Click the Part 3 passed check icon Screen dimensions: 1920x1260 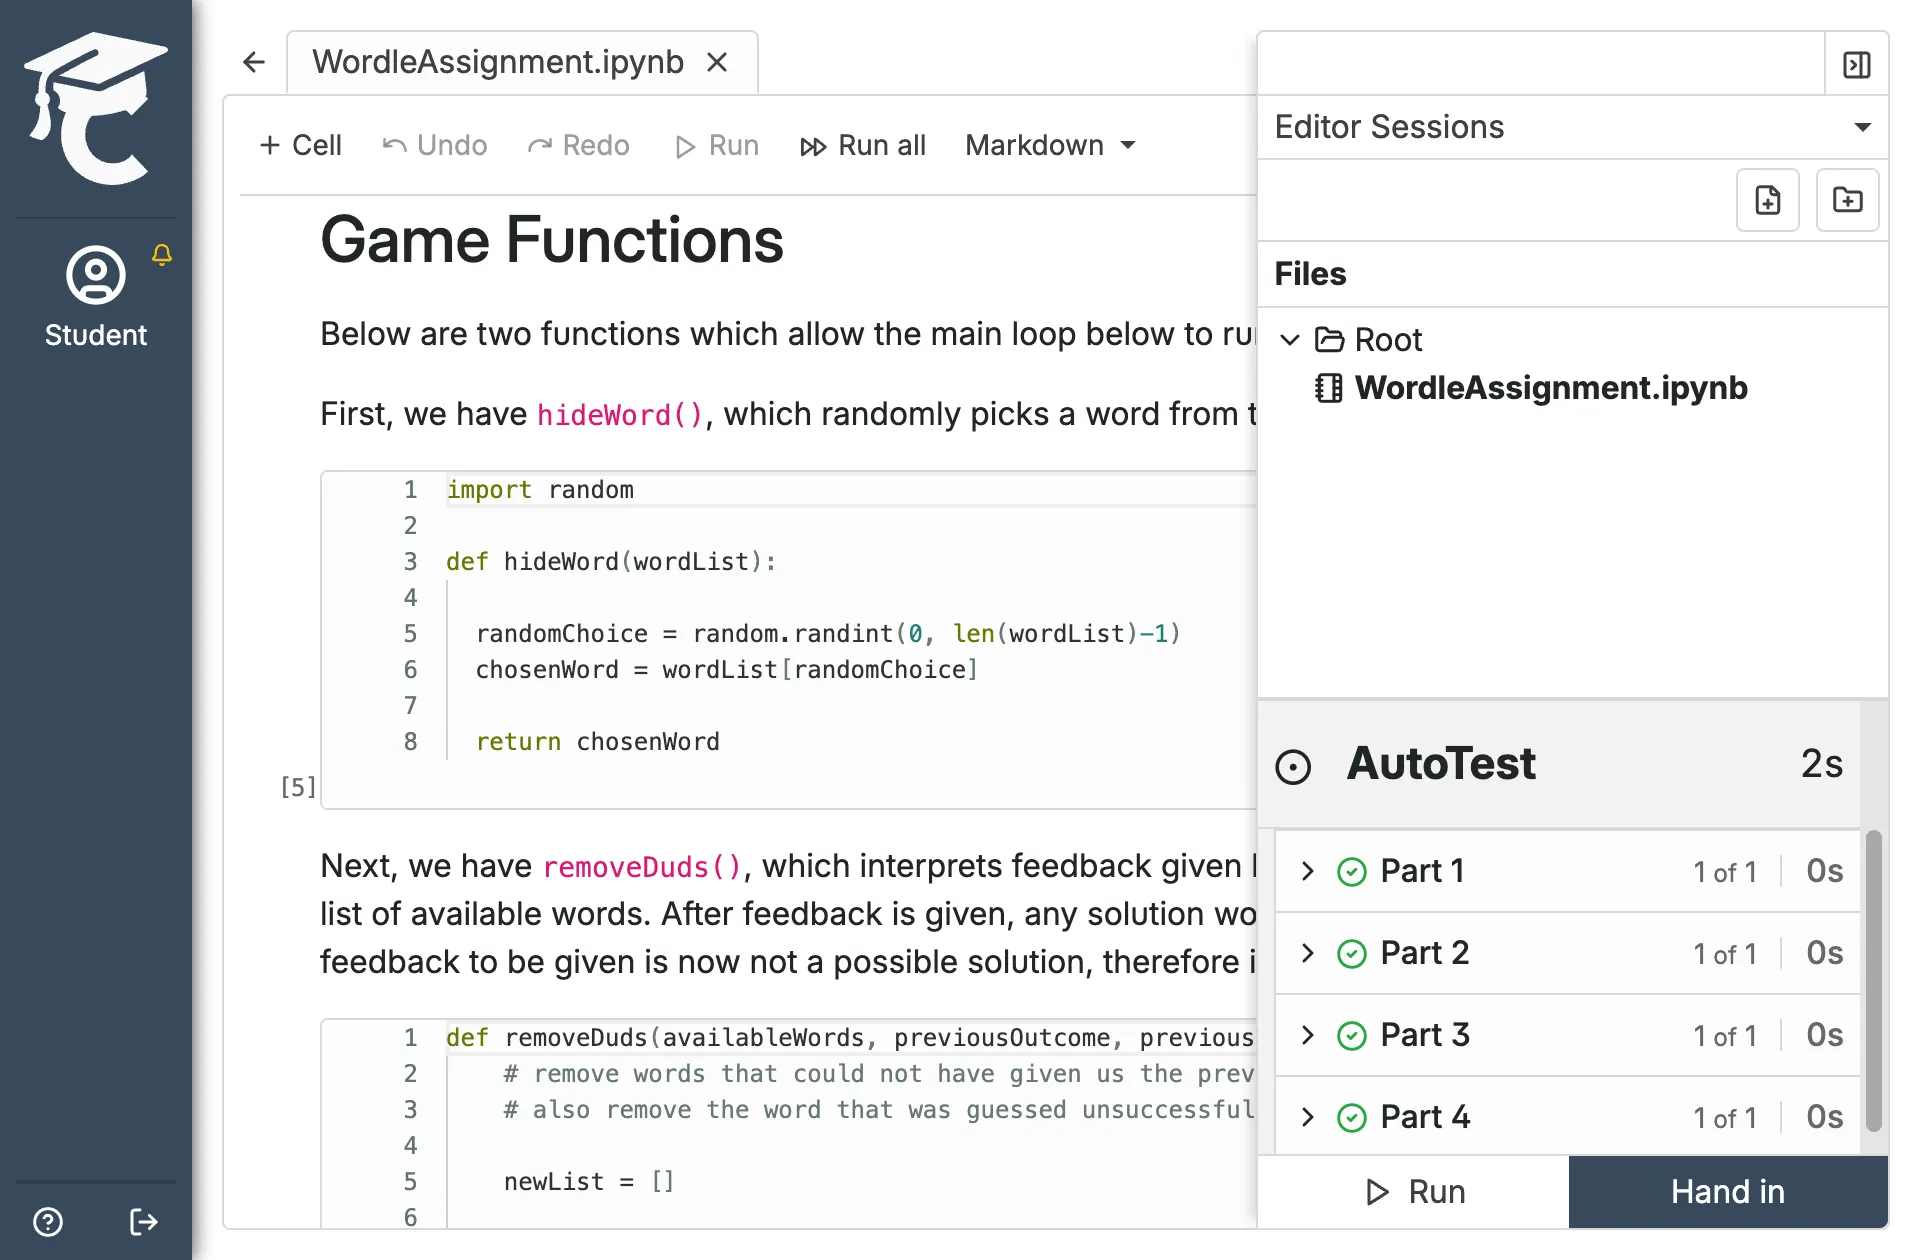click(x=1352, y=1036)
